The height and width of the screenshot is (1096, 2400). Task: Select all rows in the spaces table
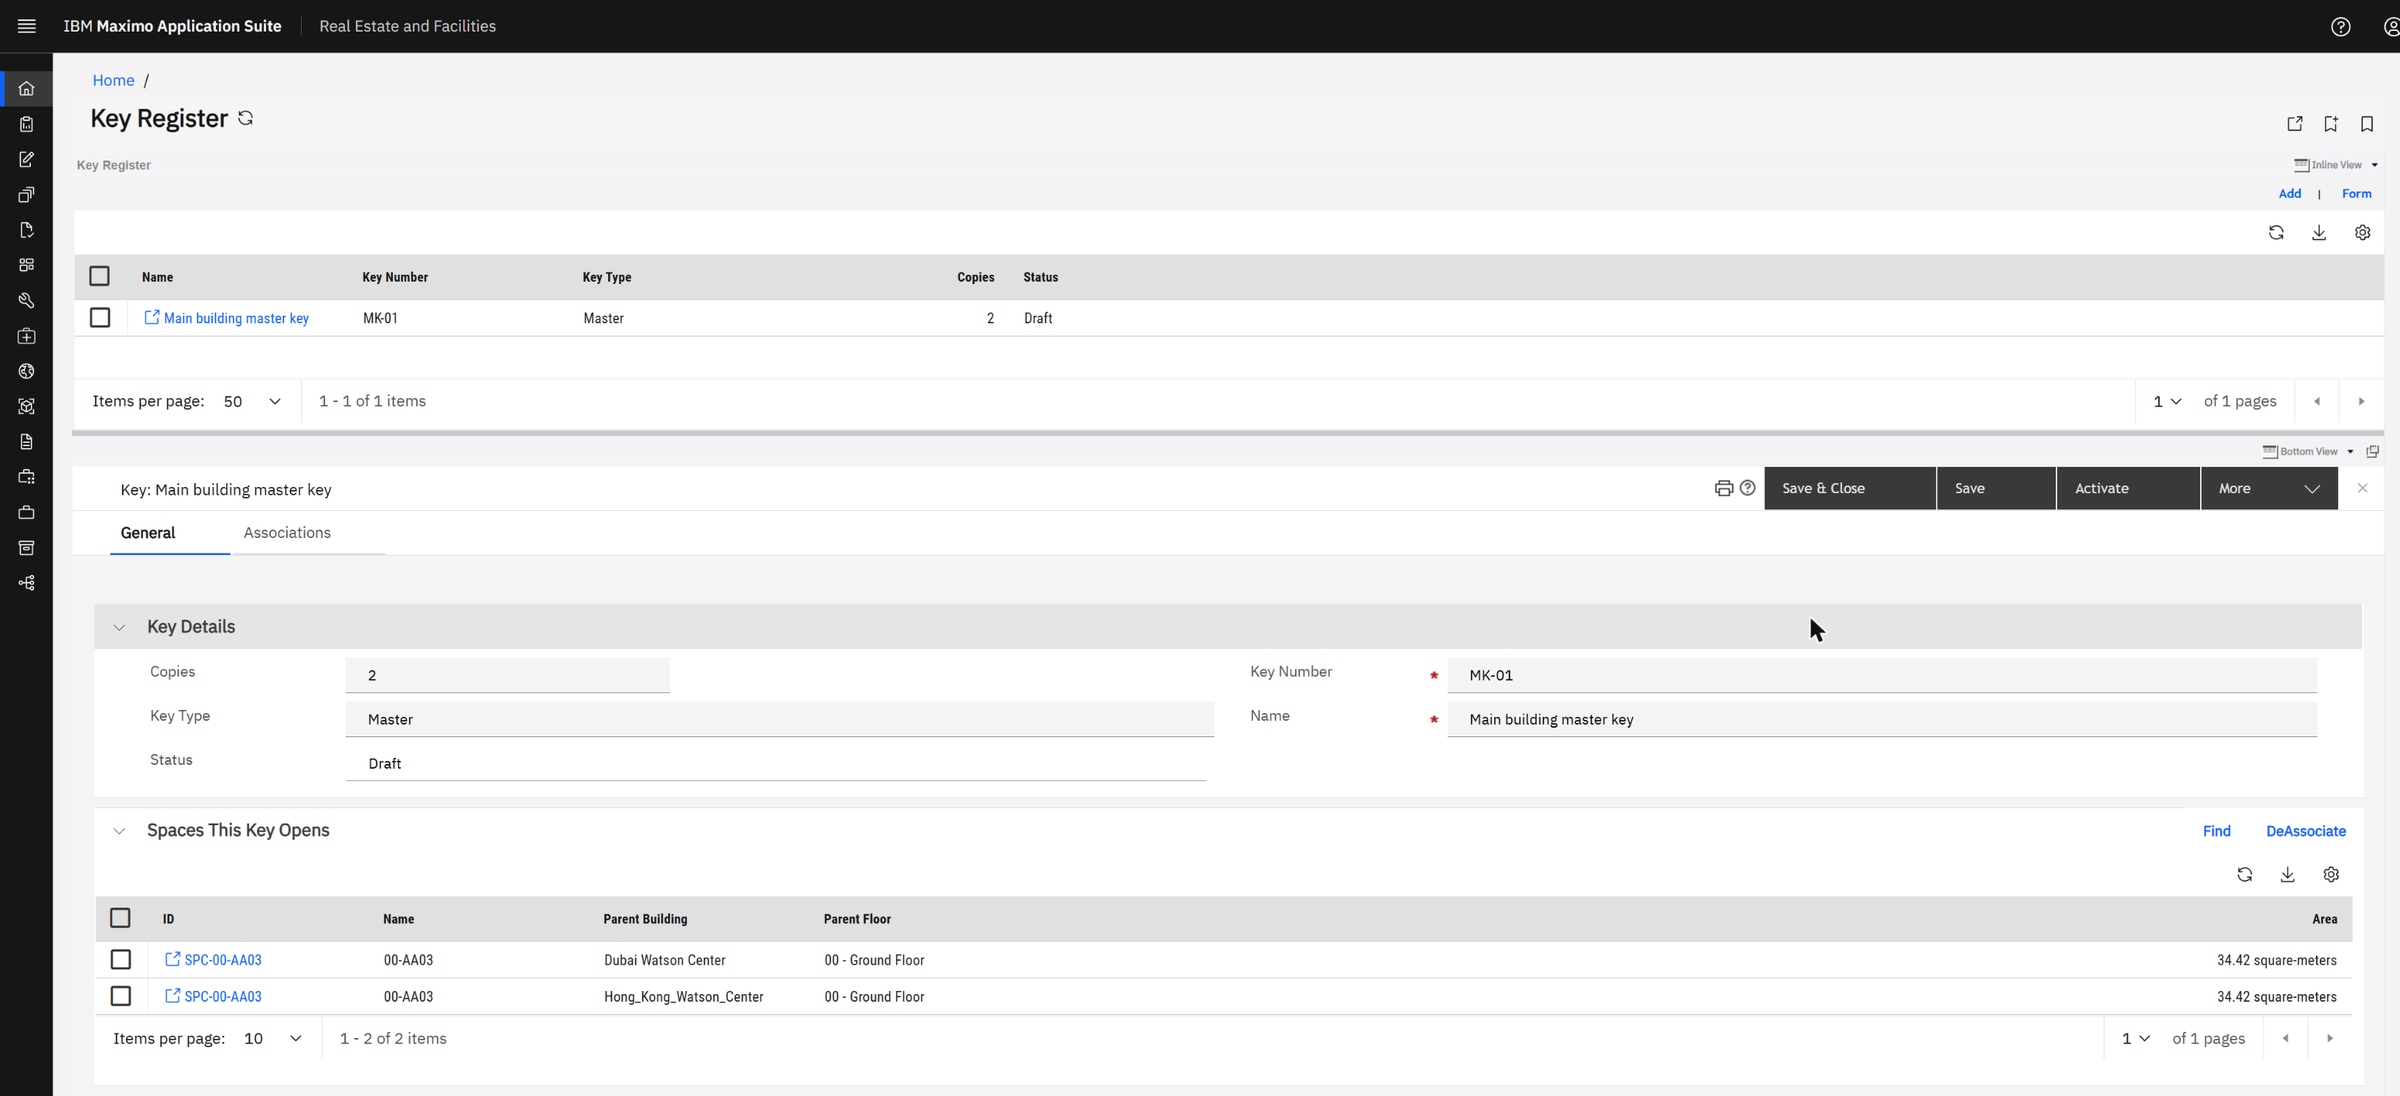[x=120, y=918]
